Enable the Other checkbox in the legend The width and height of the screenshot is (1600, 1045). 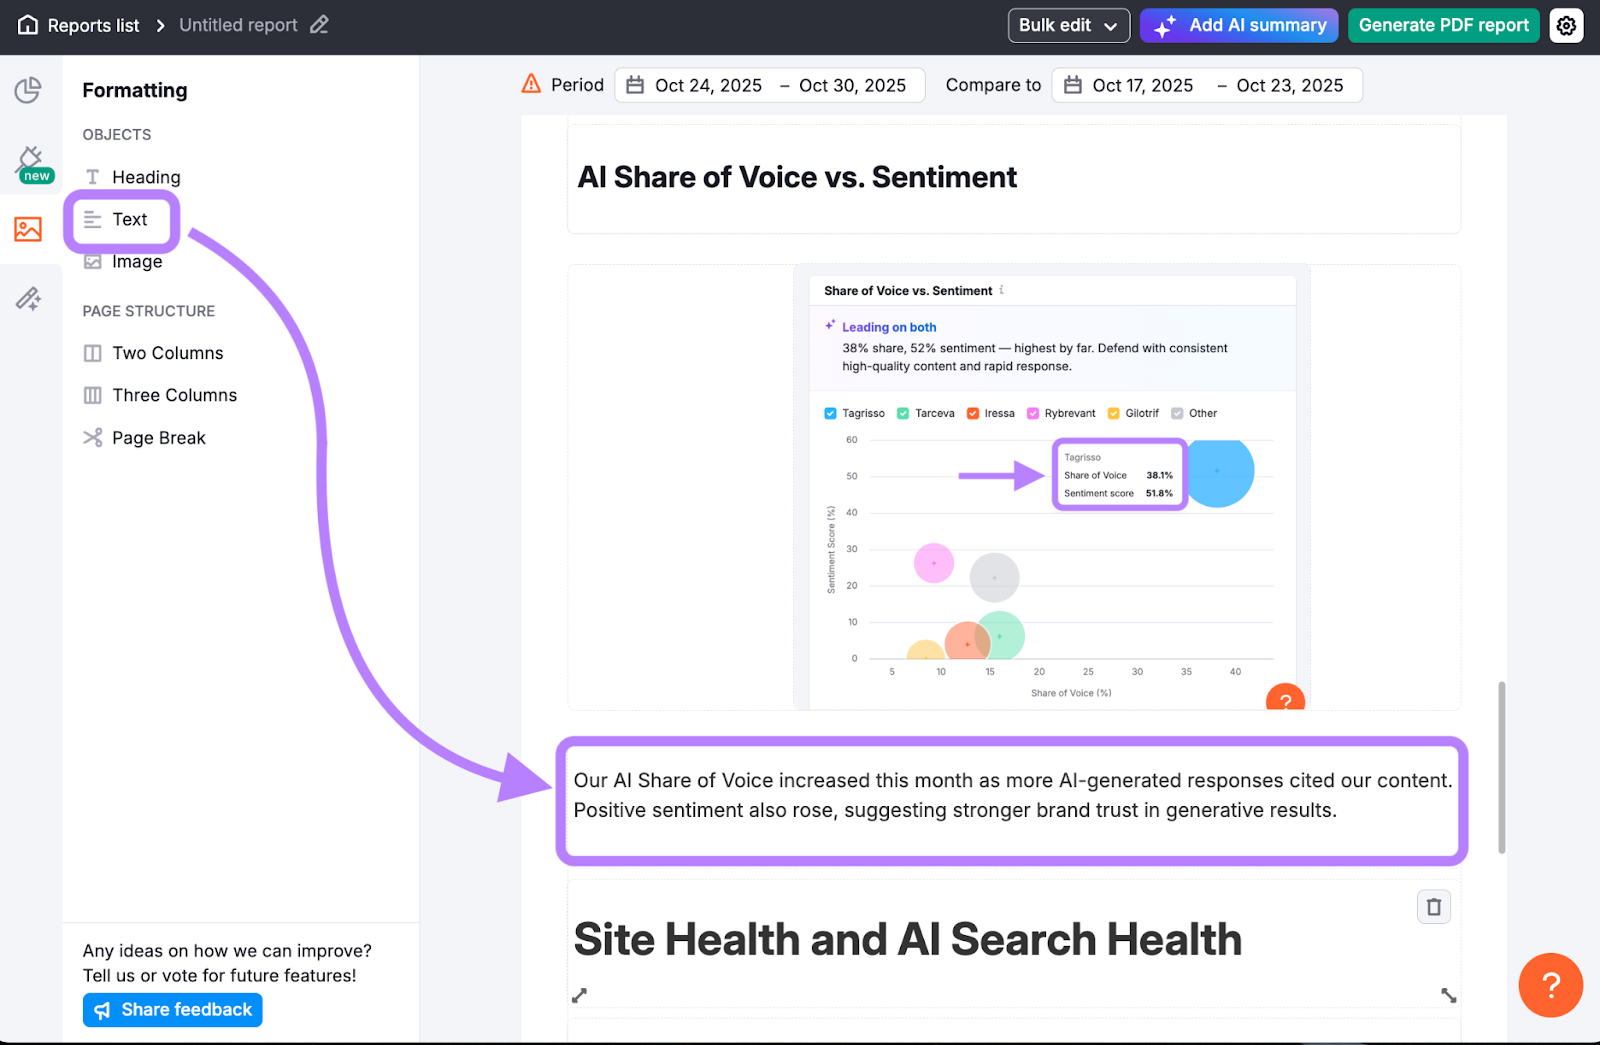pyautogui.click(x=1176, y=413)
